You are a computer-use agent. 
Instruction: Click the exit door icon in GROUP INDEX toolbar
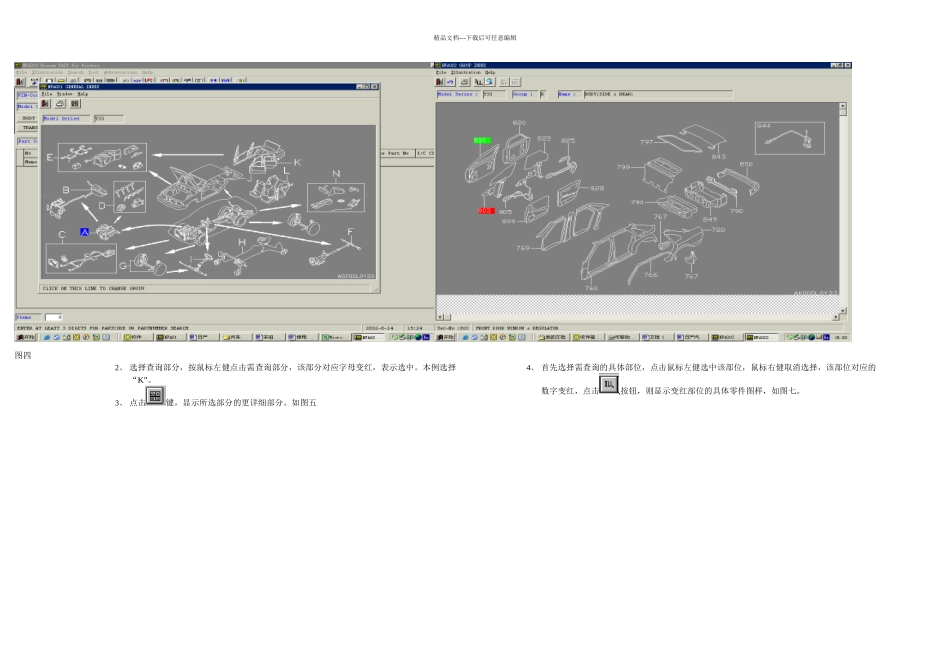tap(440, 82)
